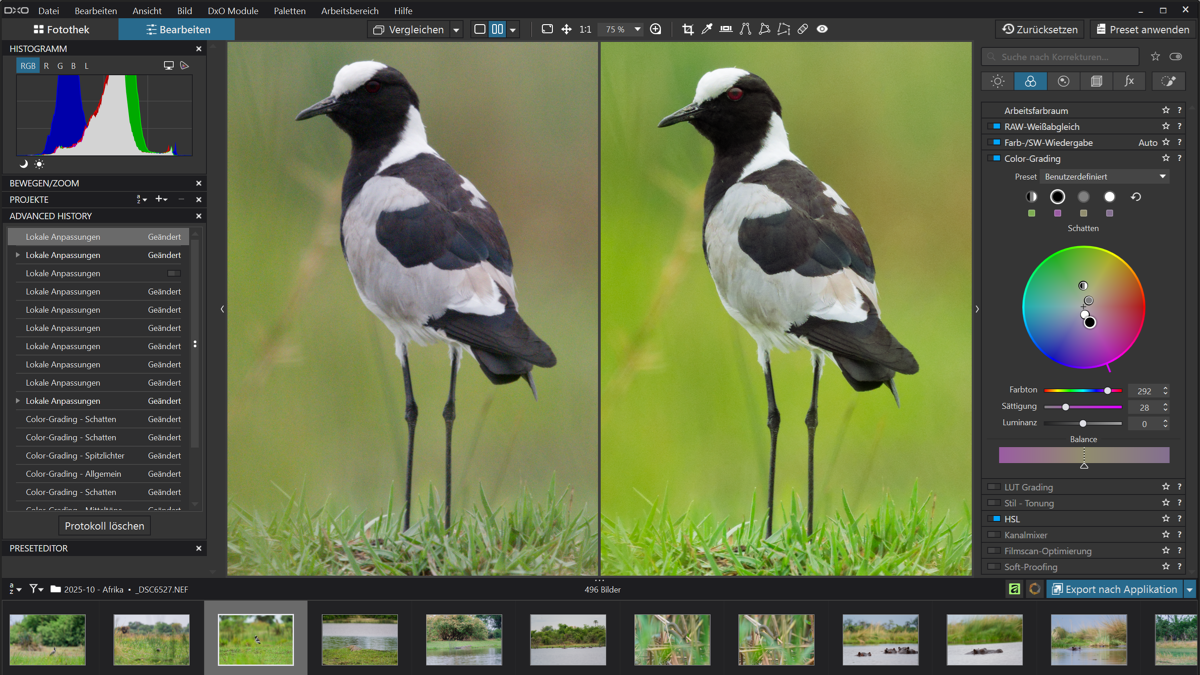Open the 75 % zoom level dropdown
1200x675 pixels.
(620, 30)
